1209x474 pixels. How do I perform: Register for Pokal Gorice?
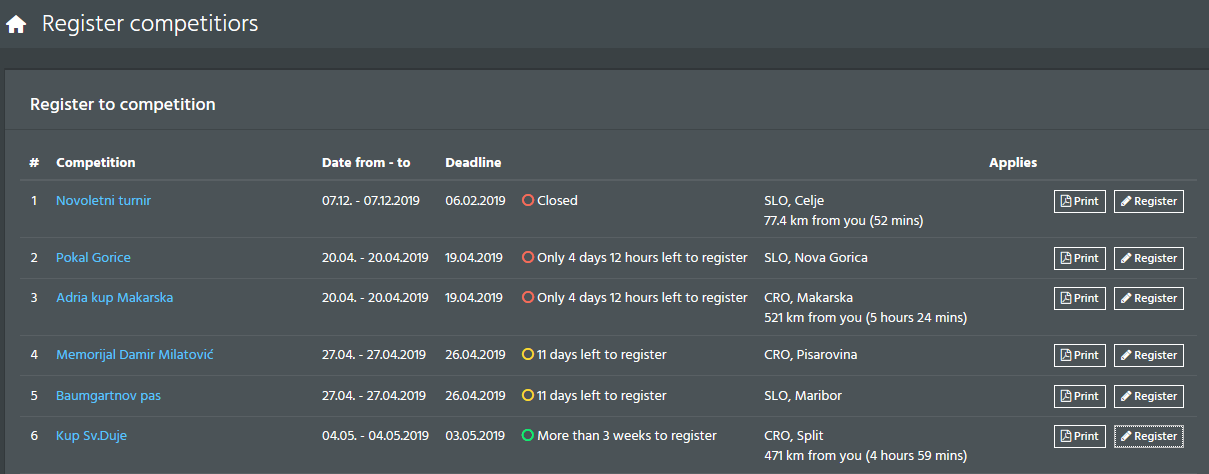[1148, 258]
